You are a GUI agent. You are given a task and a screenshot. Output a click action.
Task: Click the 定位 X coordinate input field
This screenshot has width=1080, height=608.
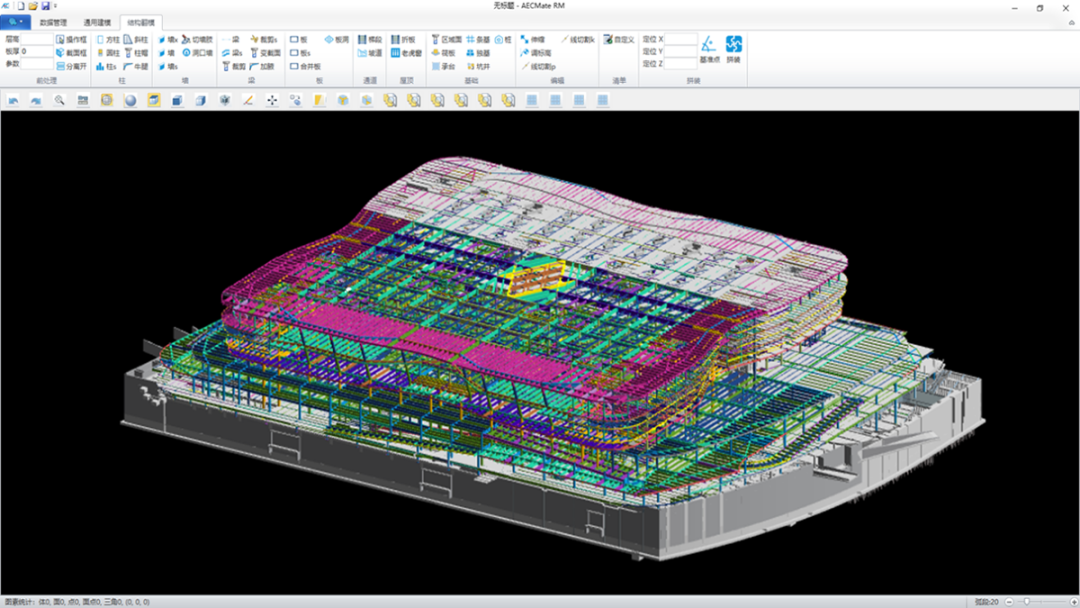[682, 39]
